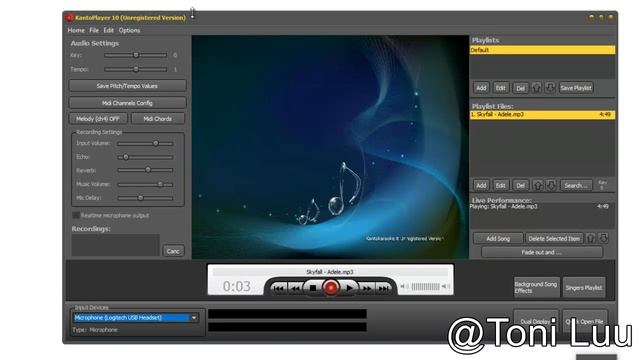The height and width of the screenshot is (360, 640).
Task: Add a file to Playlist Files
Action: click(481, 185)
